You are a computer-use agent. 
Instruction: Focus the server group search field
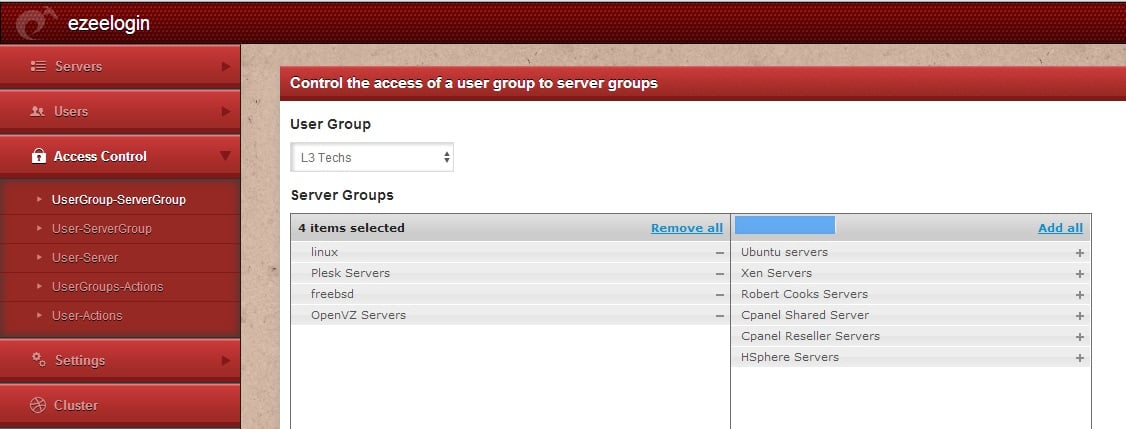point(784,225)
